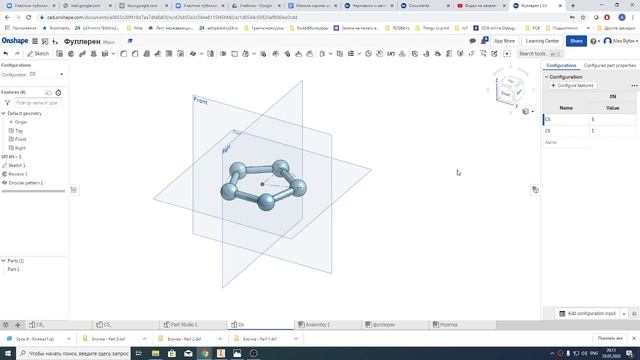Viewport: 640px width, 360px height.
Task: Open the comments speech bubble
Action: click(472, 41)
